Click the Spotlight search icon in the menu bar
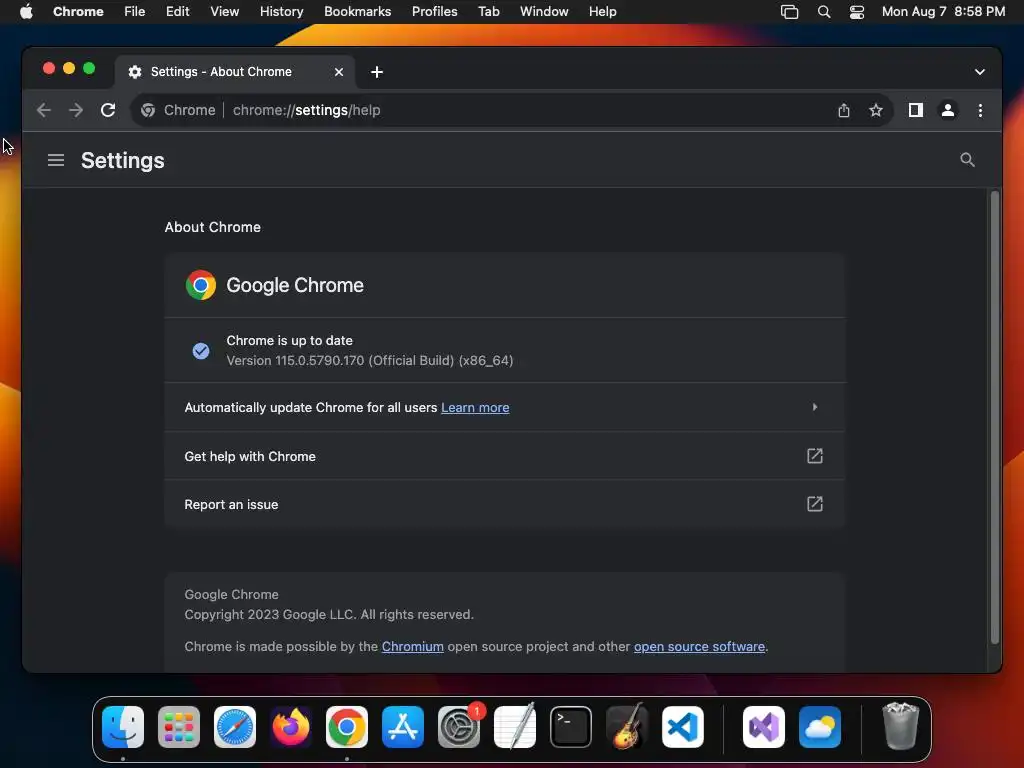Viewport: 1024px width, 768px height. [824, 12]
